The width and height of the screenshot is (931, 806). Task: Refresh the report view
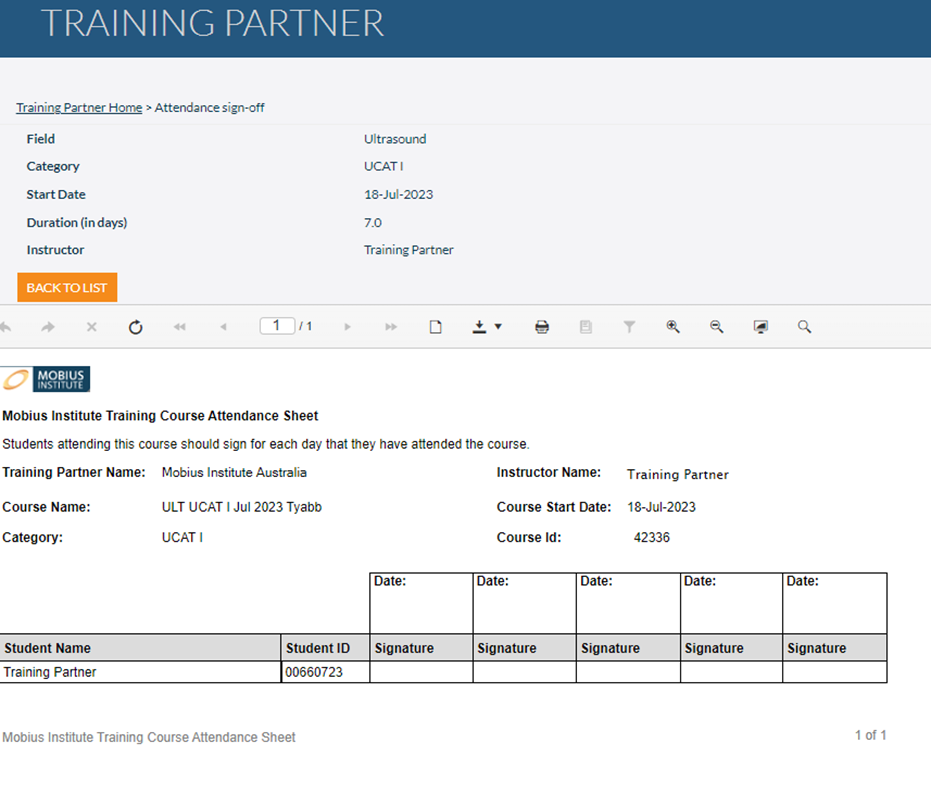point(135,326)
